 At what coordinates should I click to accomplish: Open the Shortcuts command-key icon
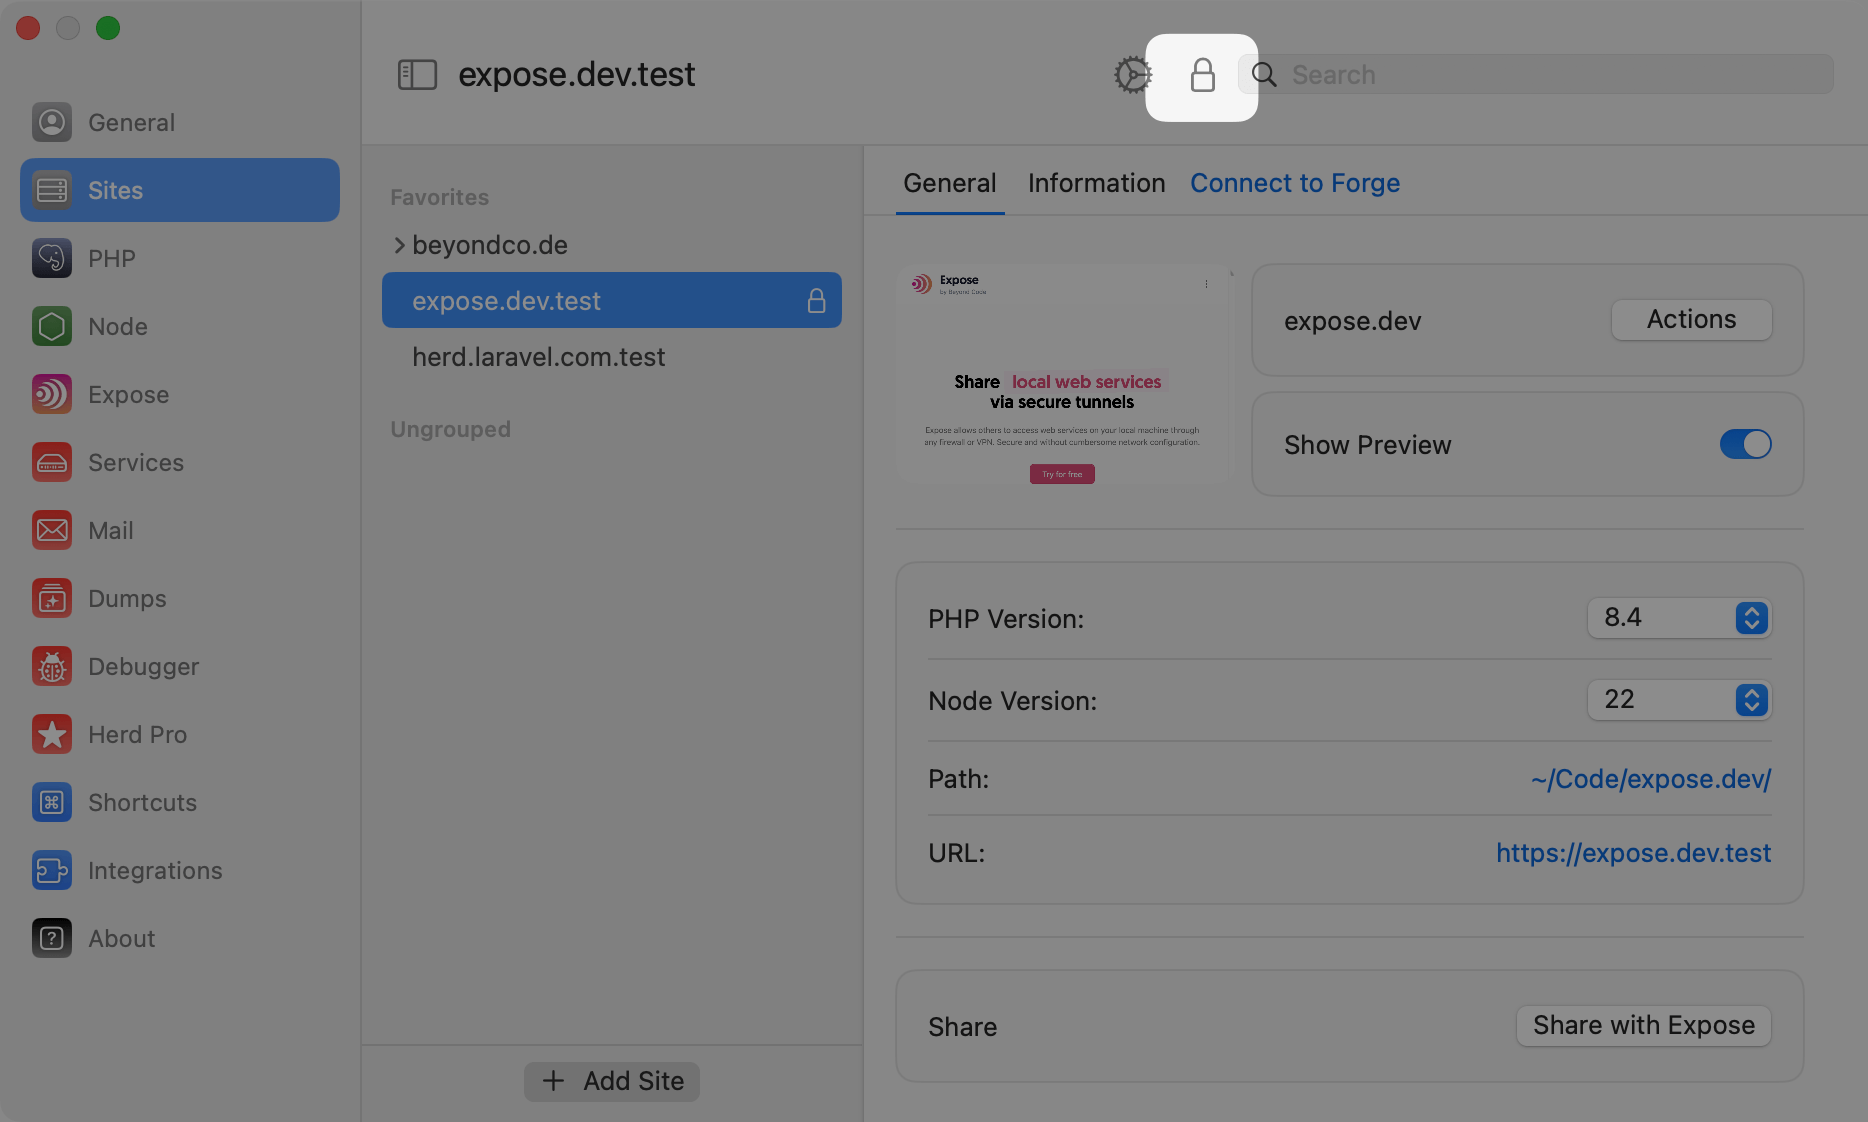click(x=52, y=802)
